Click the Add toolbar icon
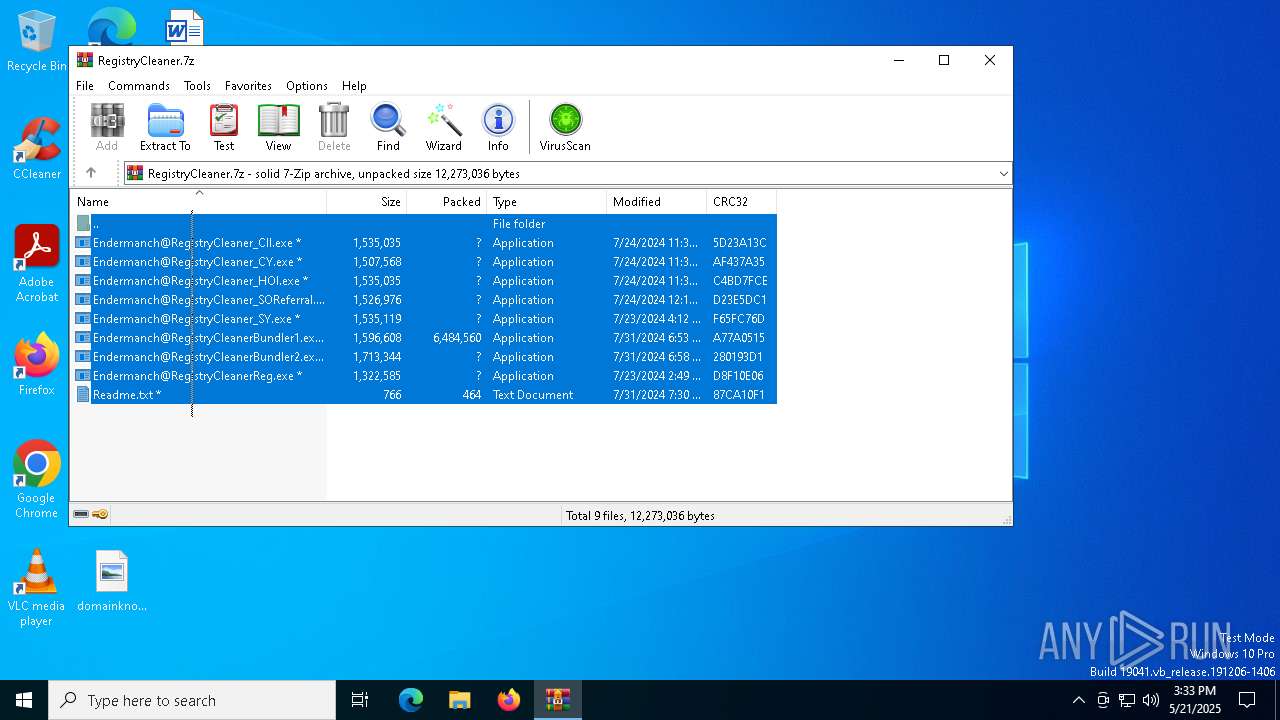The height and width of the screenshot is (720, 1280). coord(107,127)
